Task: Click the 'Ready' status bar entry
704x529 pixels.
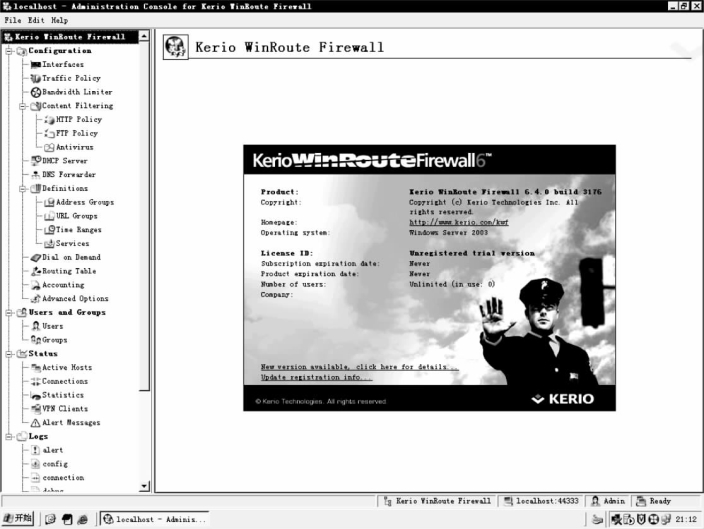Action: pyautogui.click(x=655, y=501)
